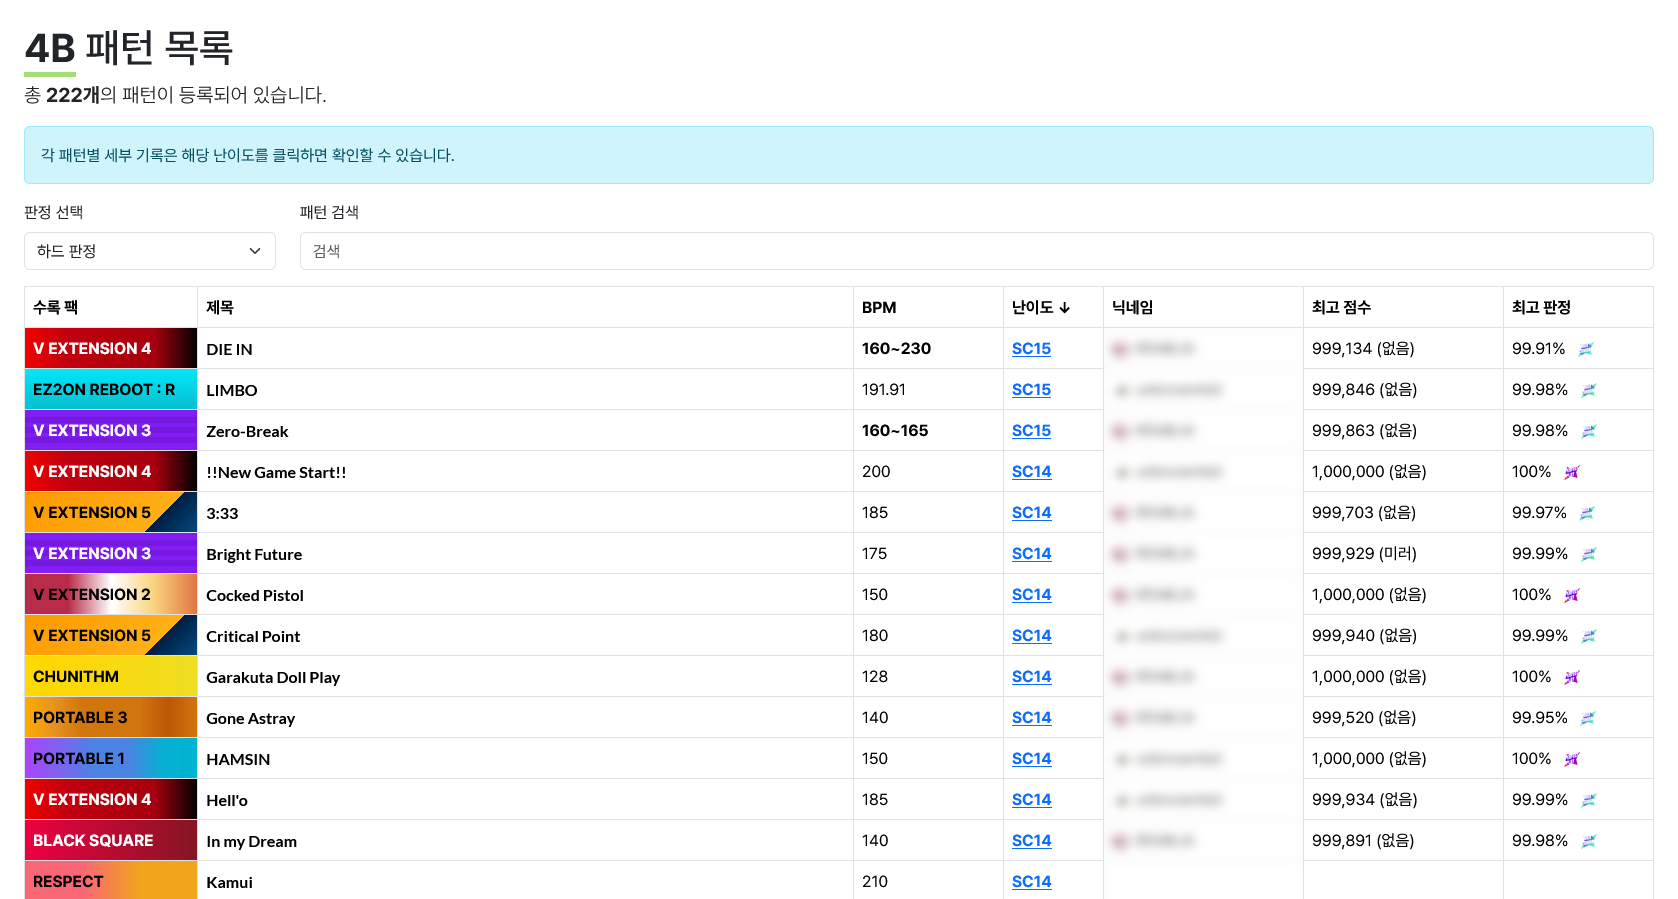Open the SC14 link for Bright Future
1678x899 pixels.
(1031, 553)
